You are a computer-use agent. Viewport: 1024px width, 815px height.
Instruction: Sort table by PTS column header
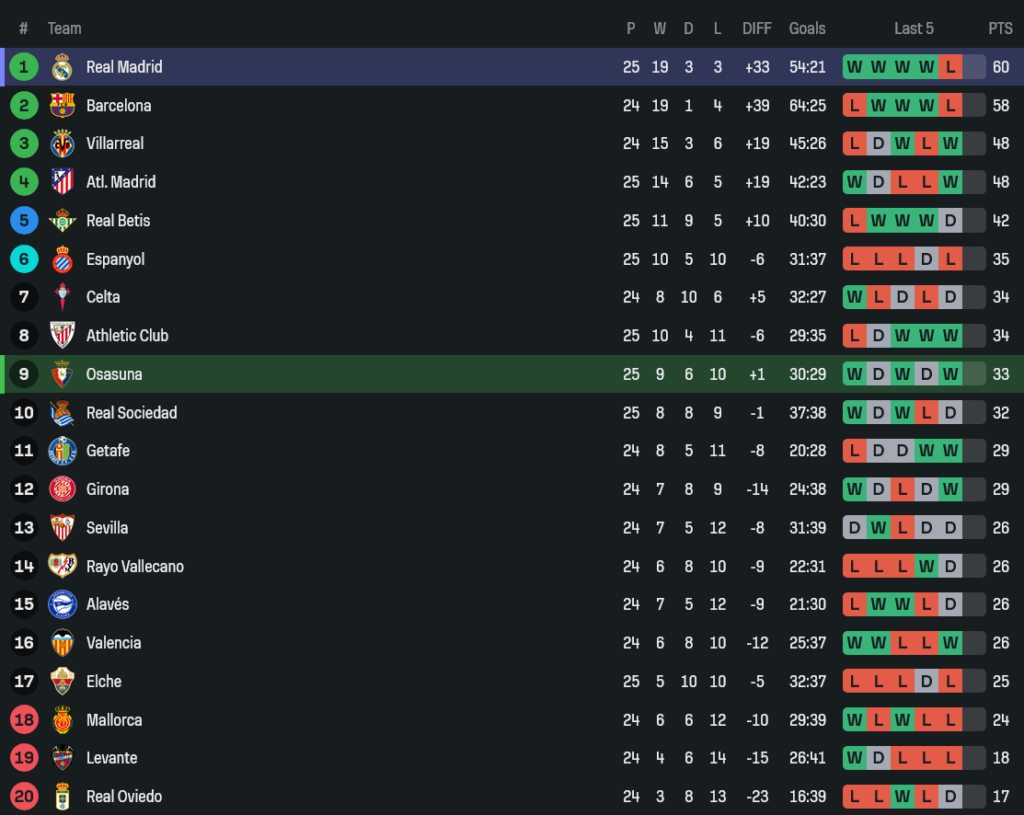point(1000,28)
